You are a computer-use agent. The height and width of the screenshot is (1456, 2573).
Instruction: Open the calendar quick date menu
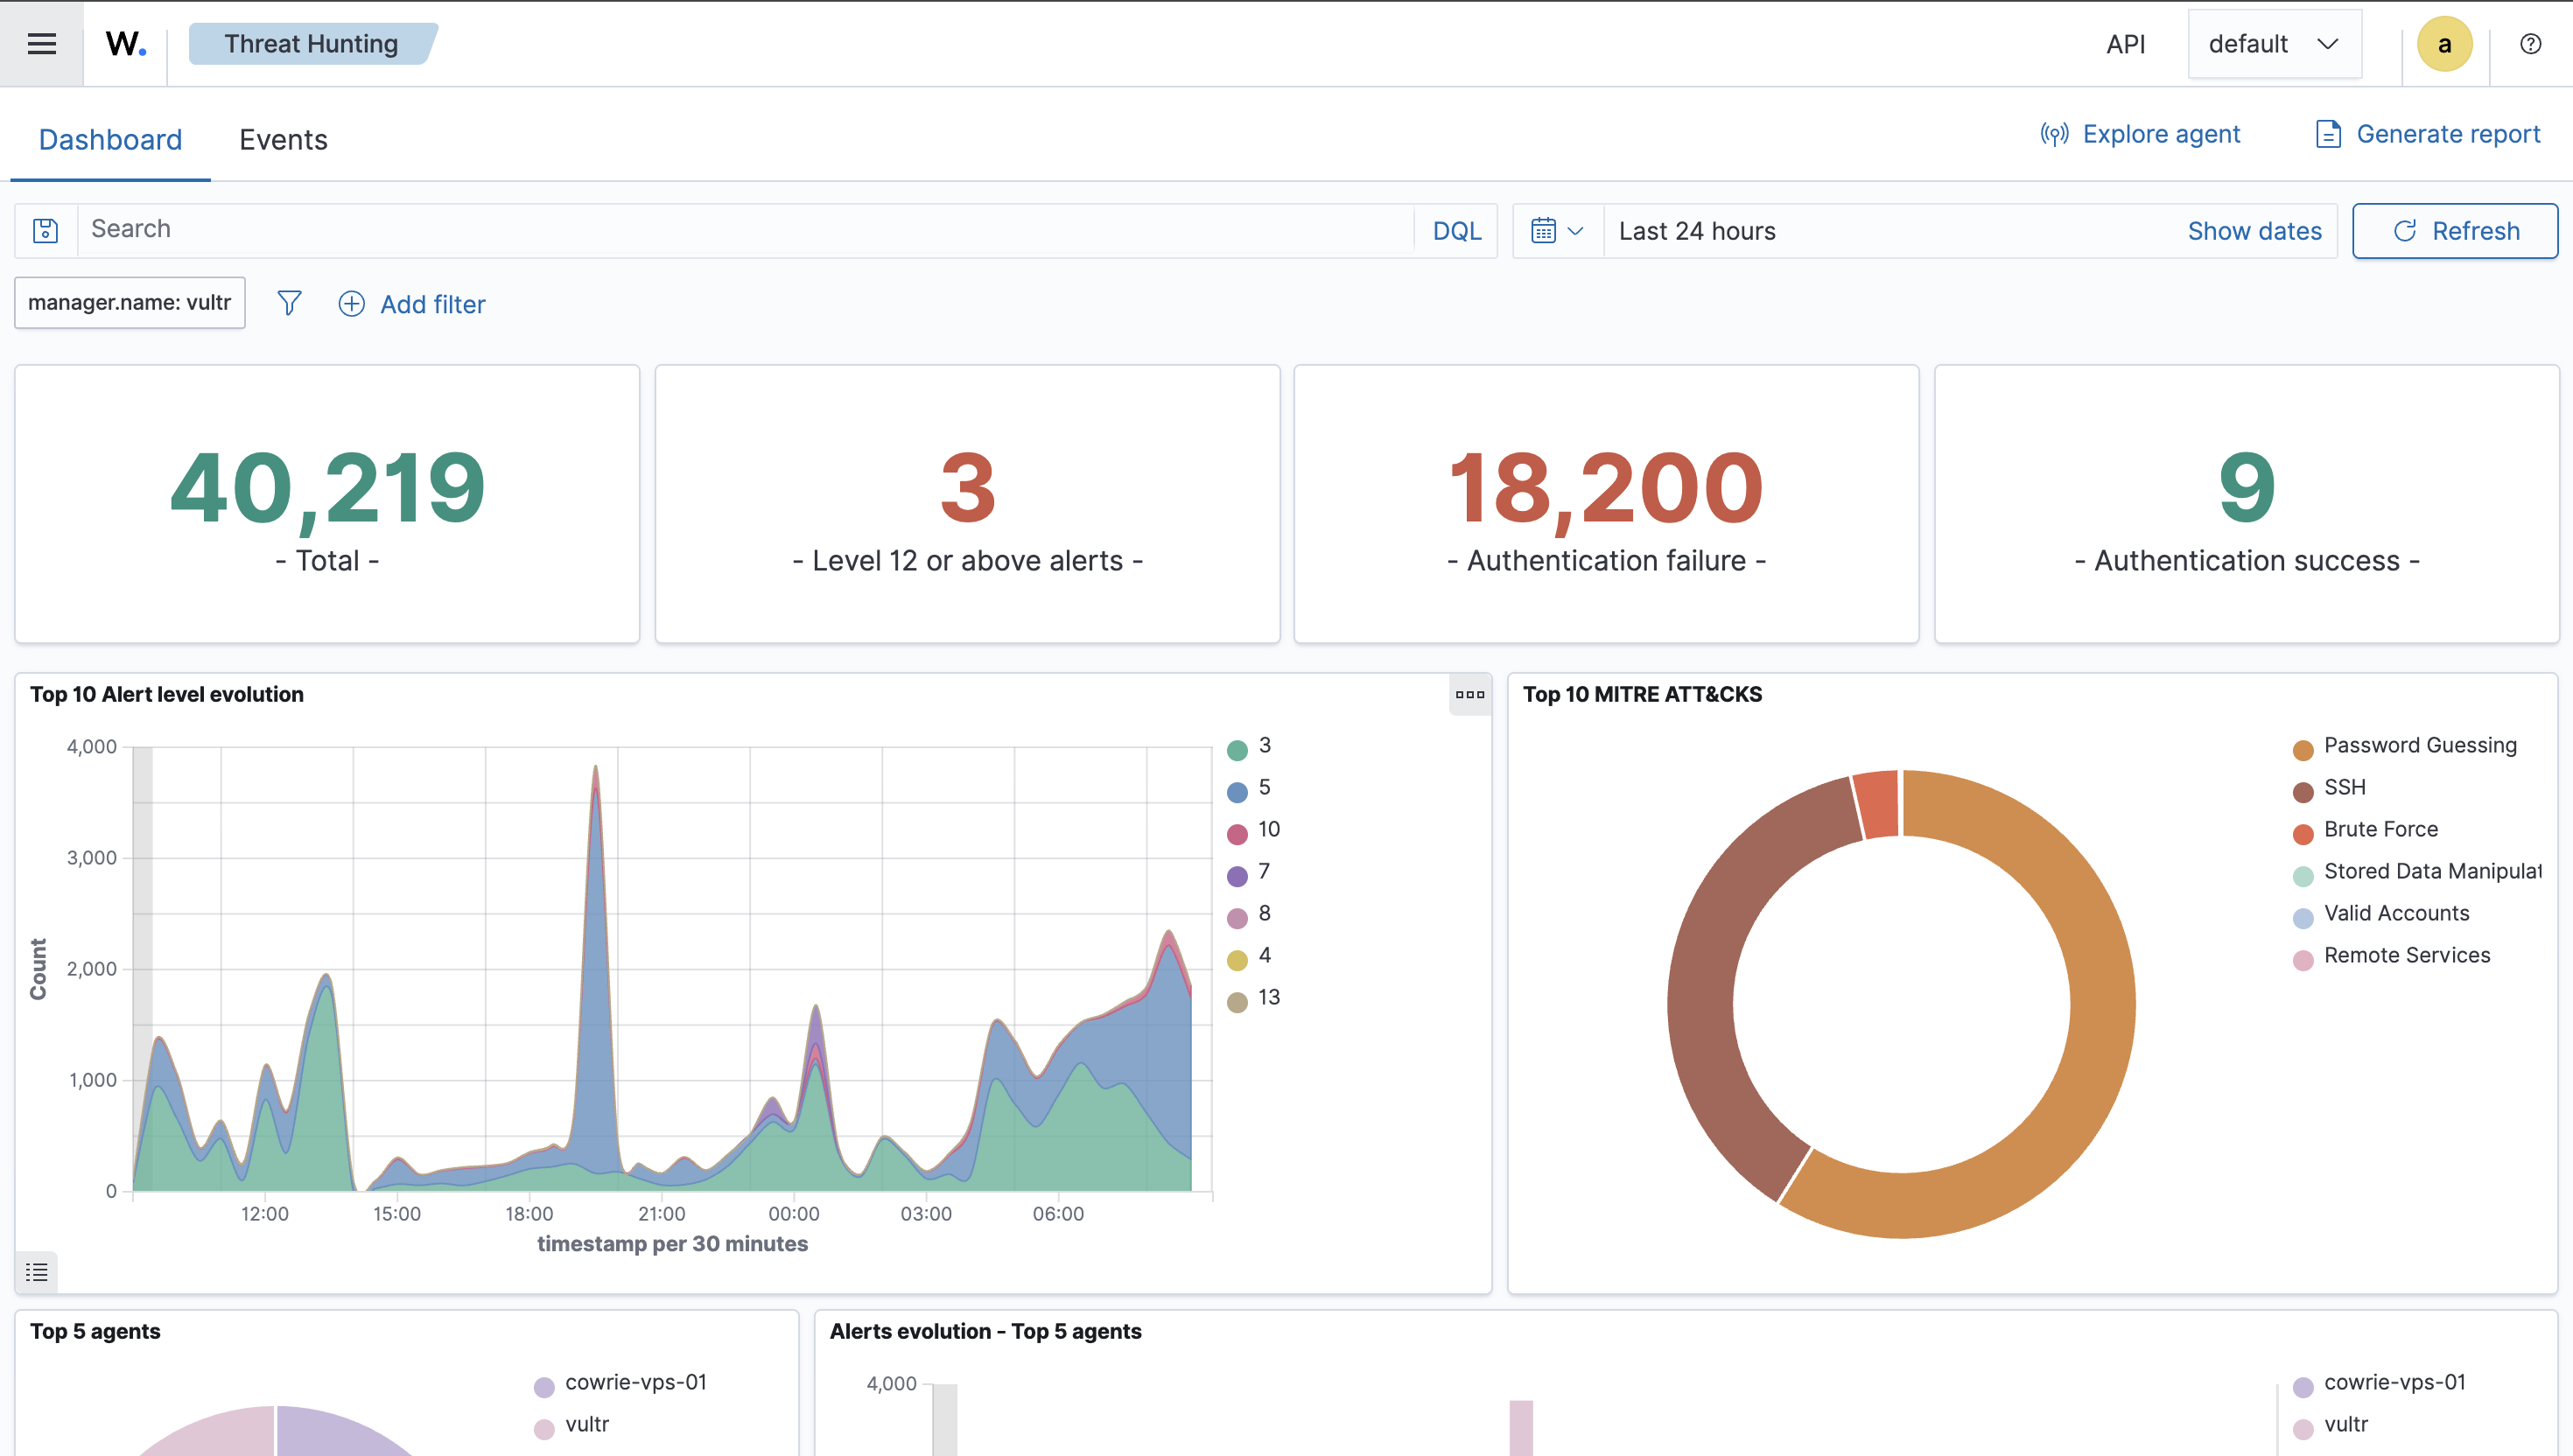(x=1556, y=231)
